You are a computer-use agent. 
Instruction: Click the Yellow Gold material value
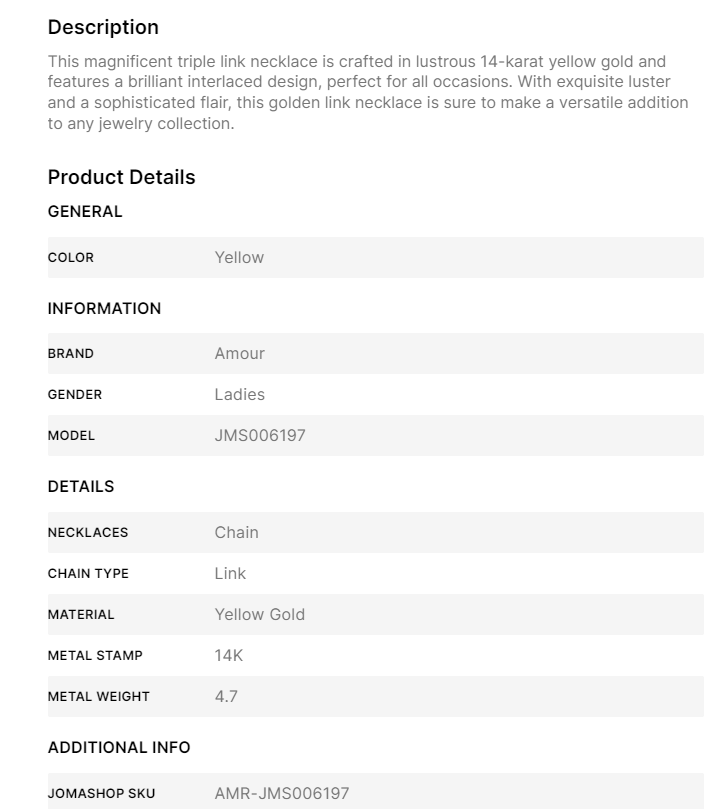pyautogui.click(x=260, y=615)
